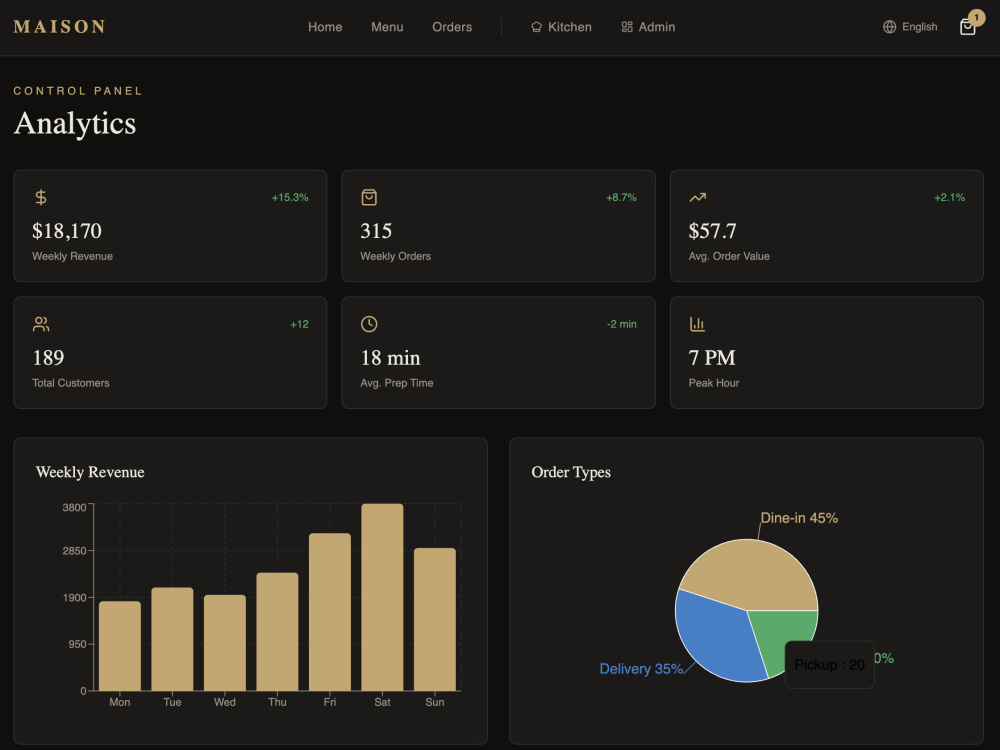Click the people Total Customers icon
1000x750 pixels.
(41, 324)
